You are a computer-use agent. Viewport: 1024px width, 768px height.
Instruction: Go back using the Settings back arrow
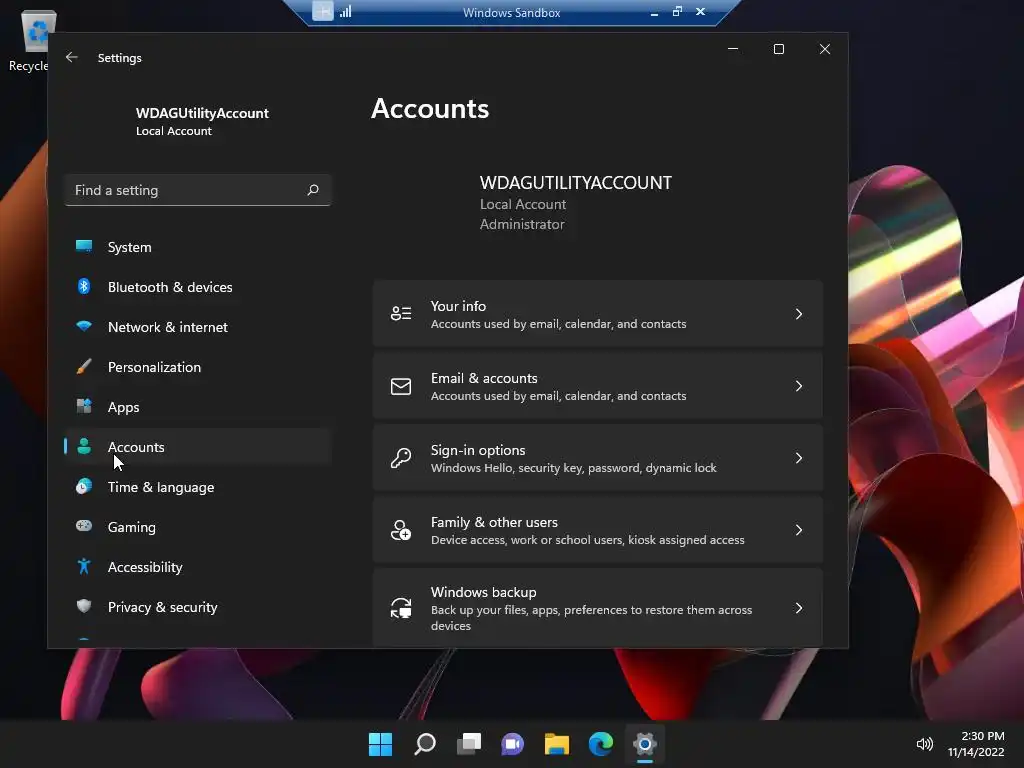click(72, 57)
